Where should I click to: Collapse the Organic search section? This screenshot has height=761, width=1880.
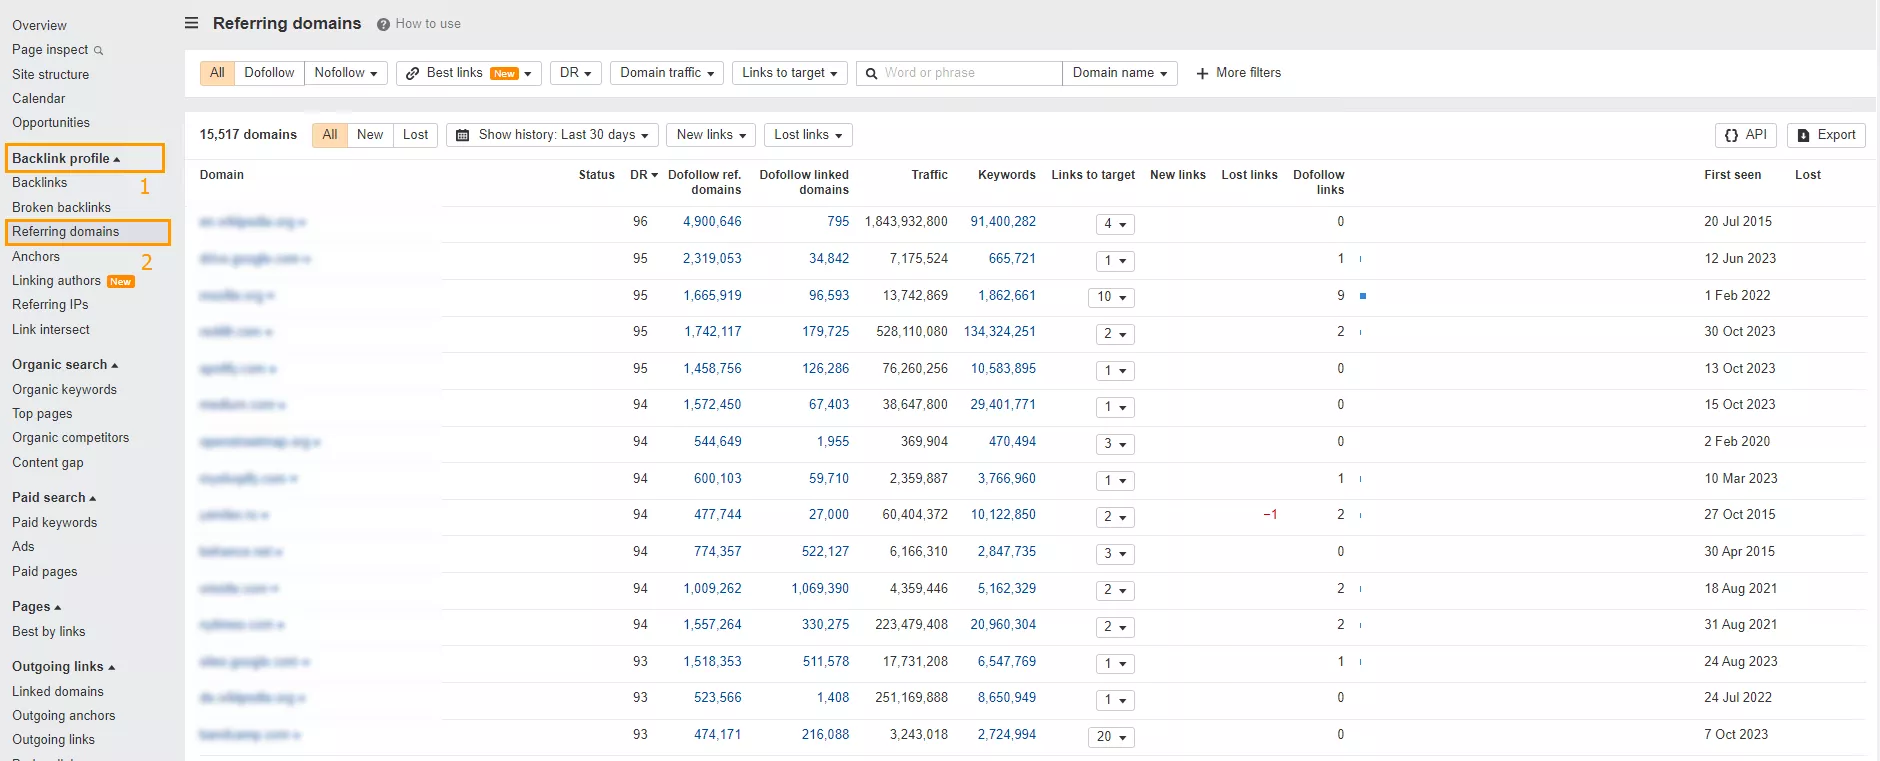(x=65, y=365)
